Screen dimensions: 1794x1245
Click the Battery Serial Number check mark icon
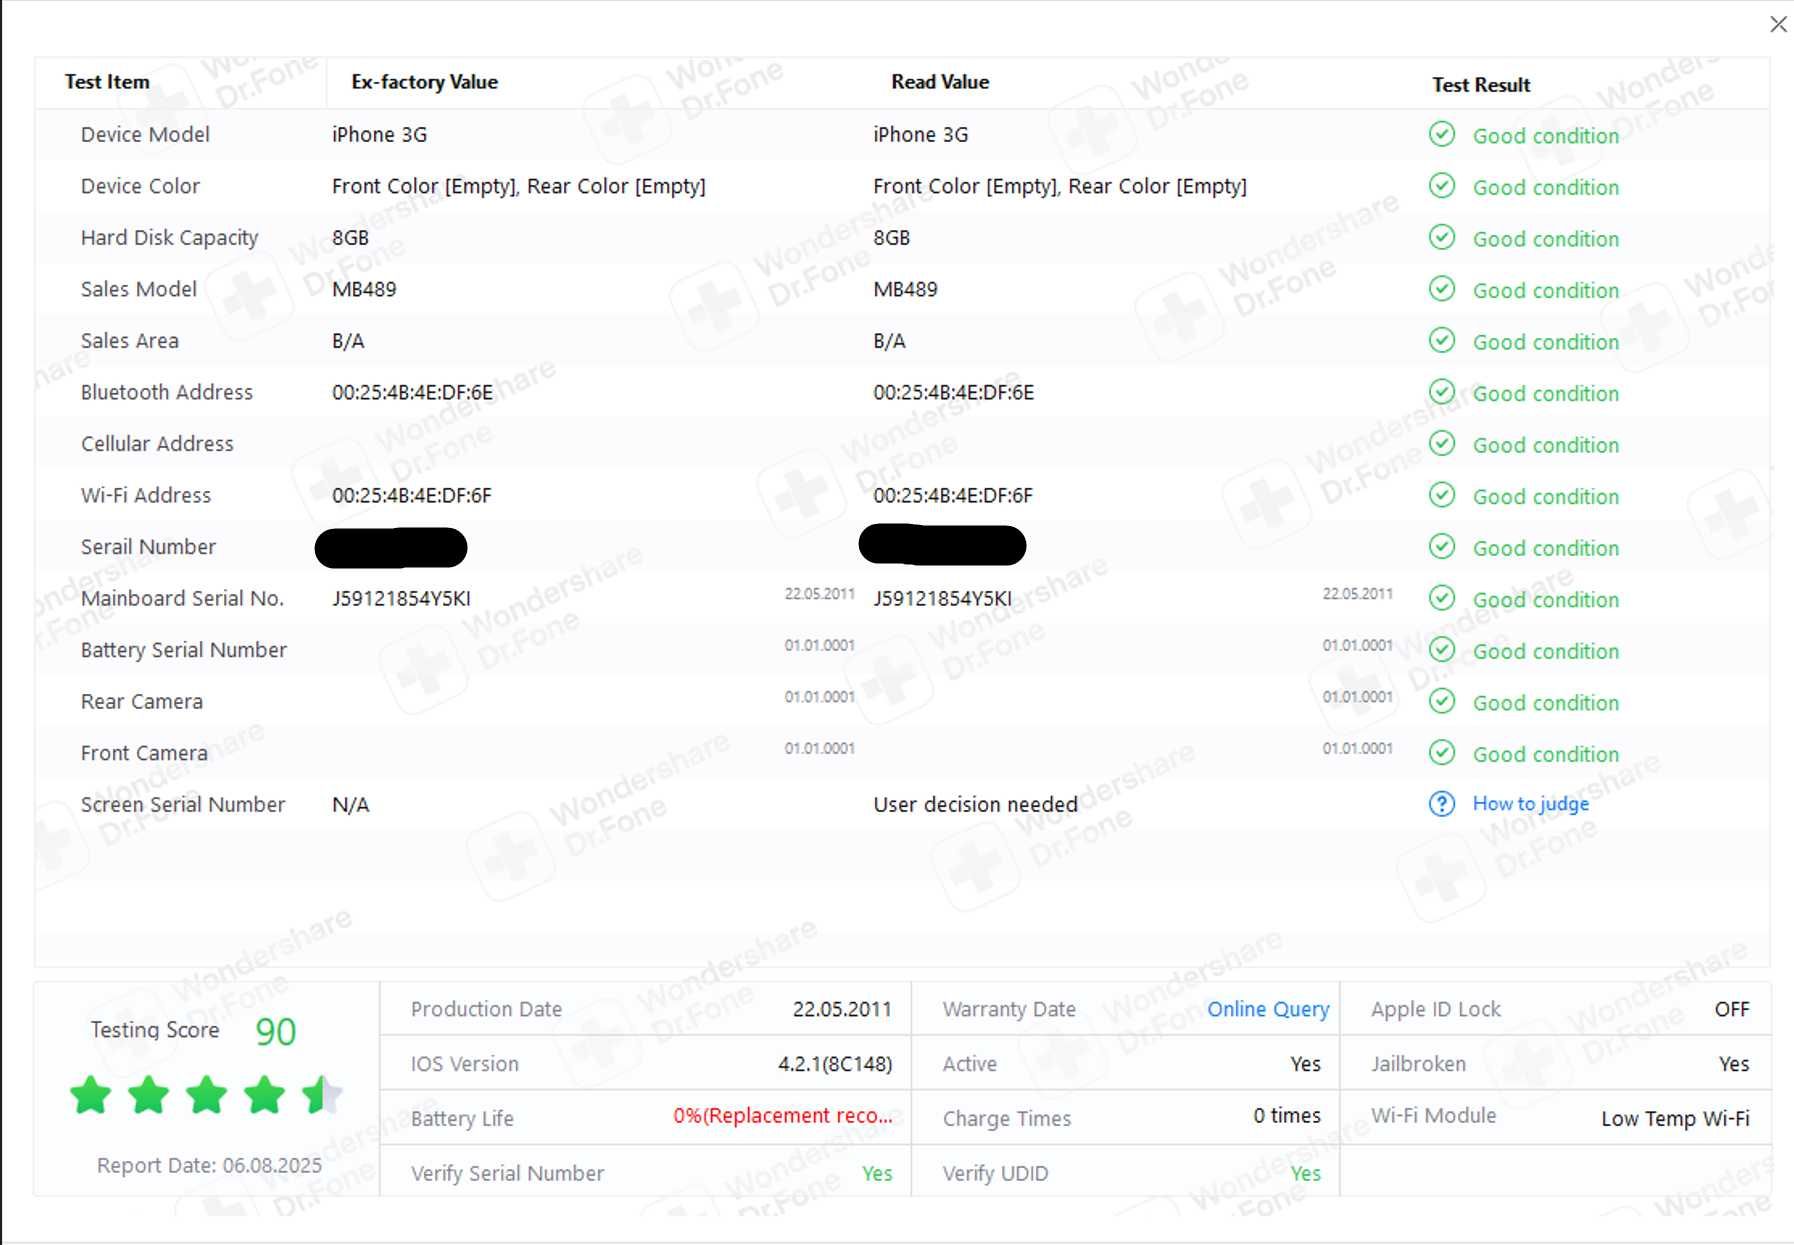[1442, 650]
